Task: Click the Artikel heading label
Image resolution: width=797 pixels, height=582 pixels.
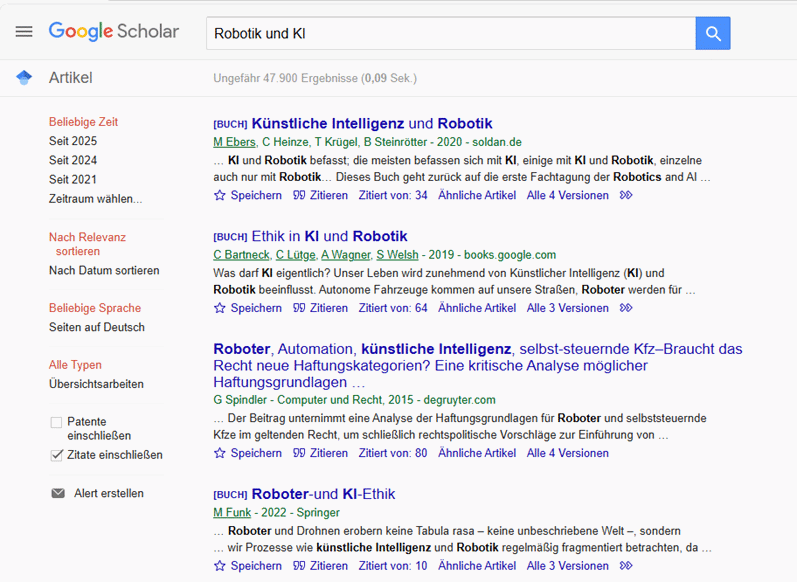Action: tap(71, 78)
